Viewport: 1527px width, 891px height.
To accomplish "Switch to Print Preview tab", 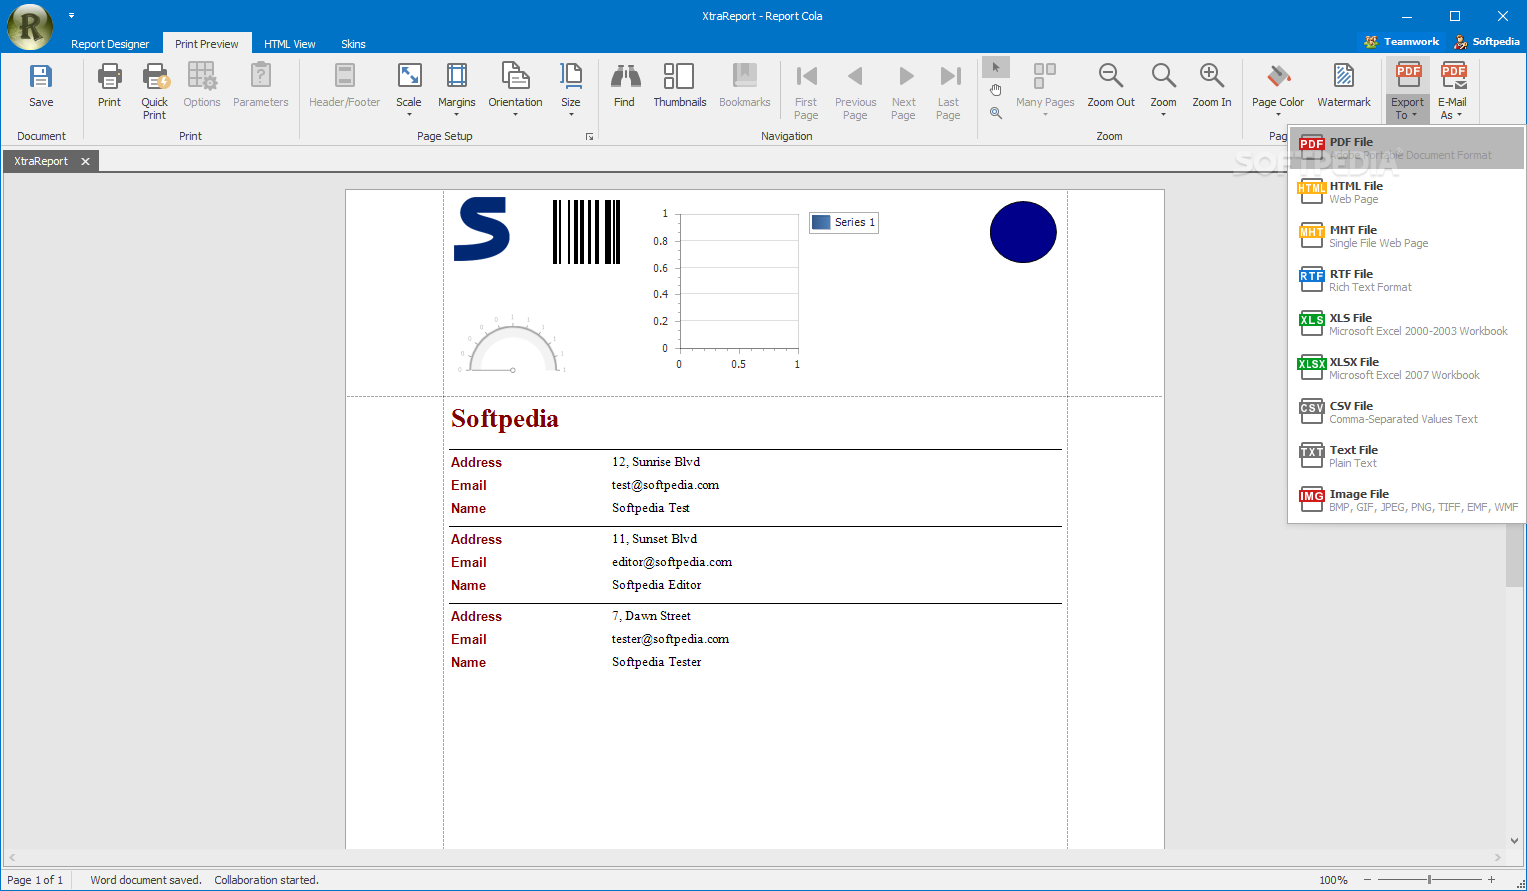I will 207,44.
